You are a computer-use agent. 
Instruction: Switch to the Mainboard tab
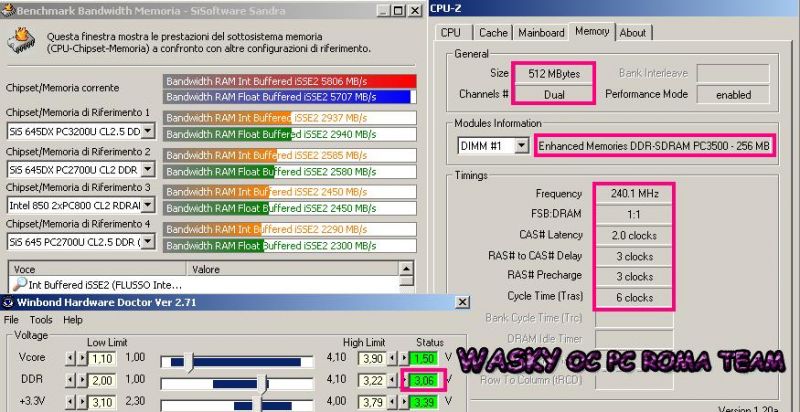coord(541,33)
